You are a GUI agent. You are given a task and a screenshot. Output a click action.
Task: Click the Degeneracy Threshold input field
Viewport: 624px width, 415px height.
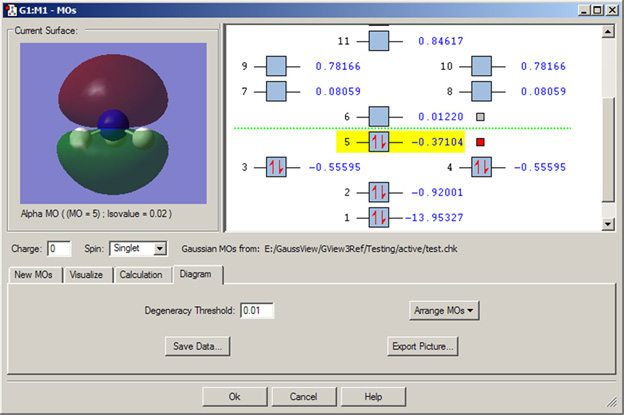[x=257, y=310]
